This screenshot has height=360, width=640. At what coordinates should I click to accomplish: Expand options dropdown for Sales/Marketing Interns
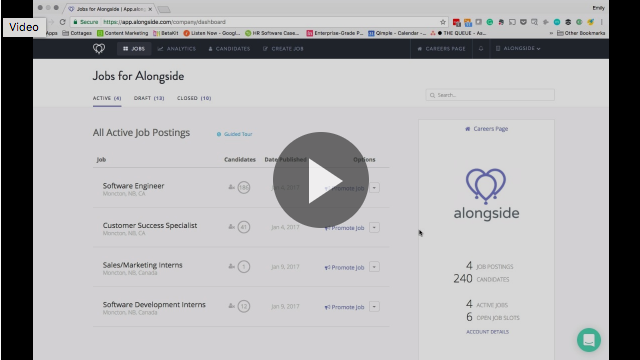(x=374, y=267)
